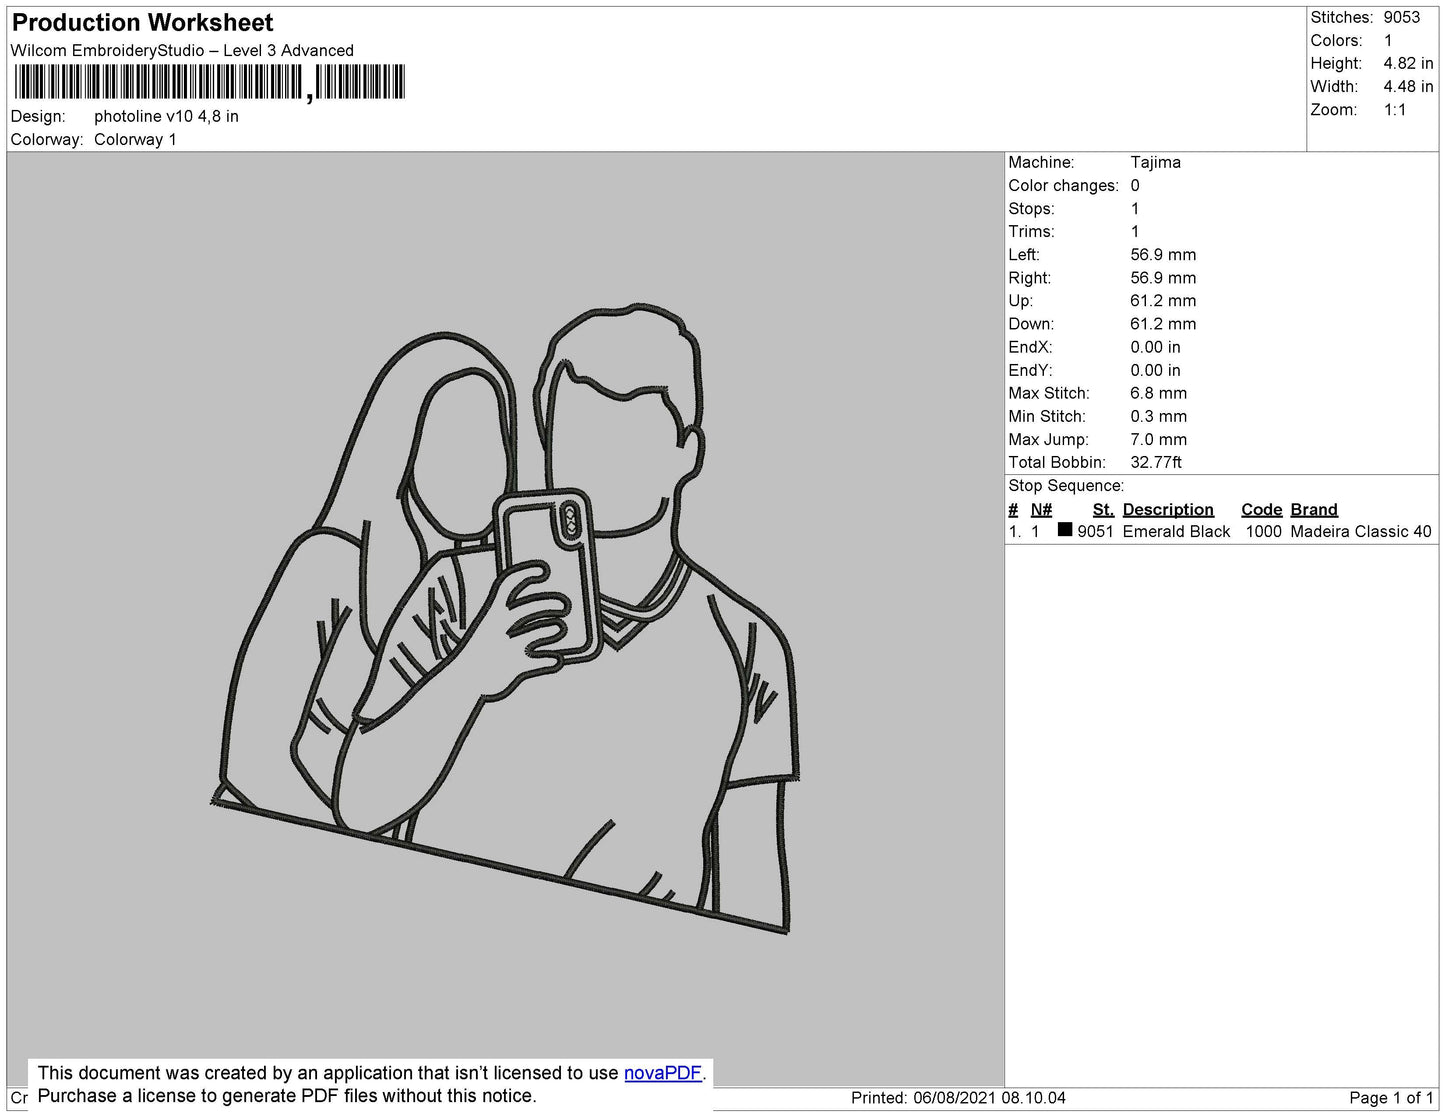Select 'Wilcom EmbroideryStudio – Level 3 Advanced' text
The image size is (1445, 1117).
pos(182,50)
